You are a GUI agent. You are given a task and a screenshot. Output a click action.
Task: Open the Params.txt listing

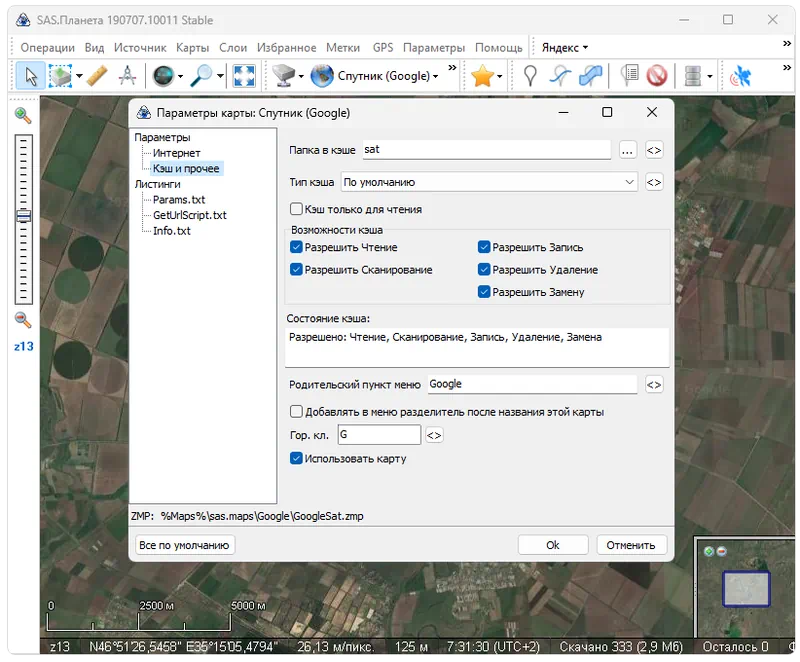coord(179,199)
